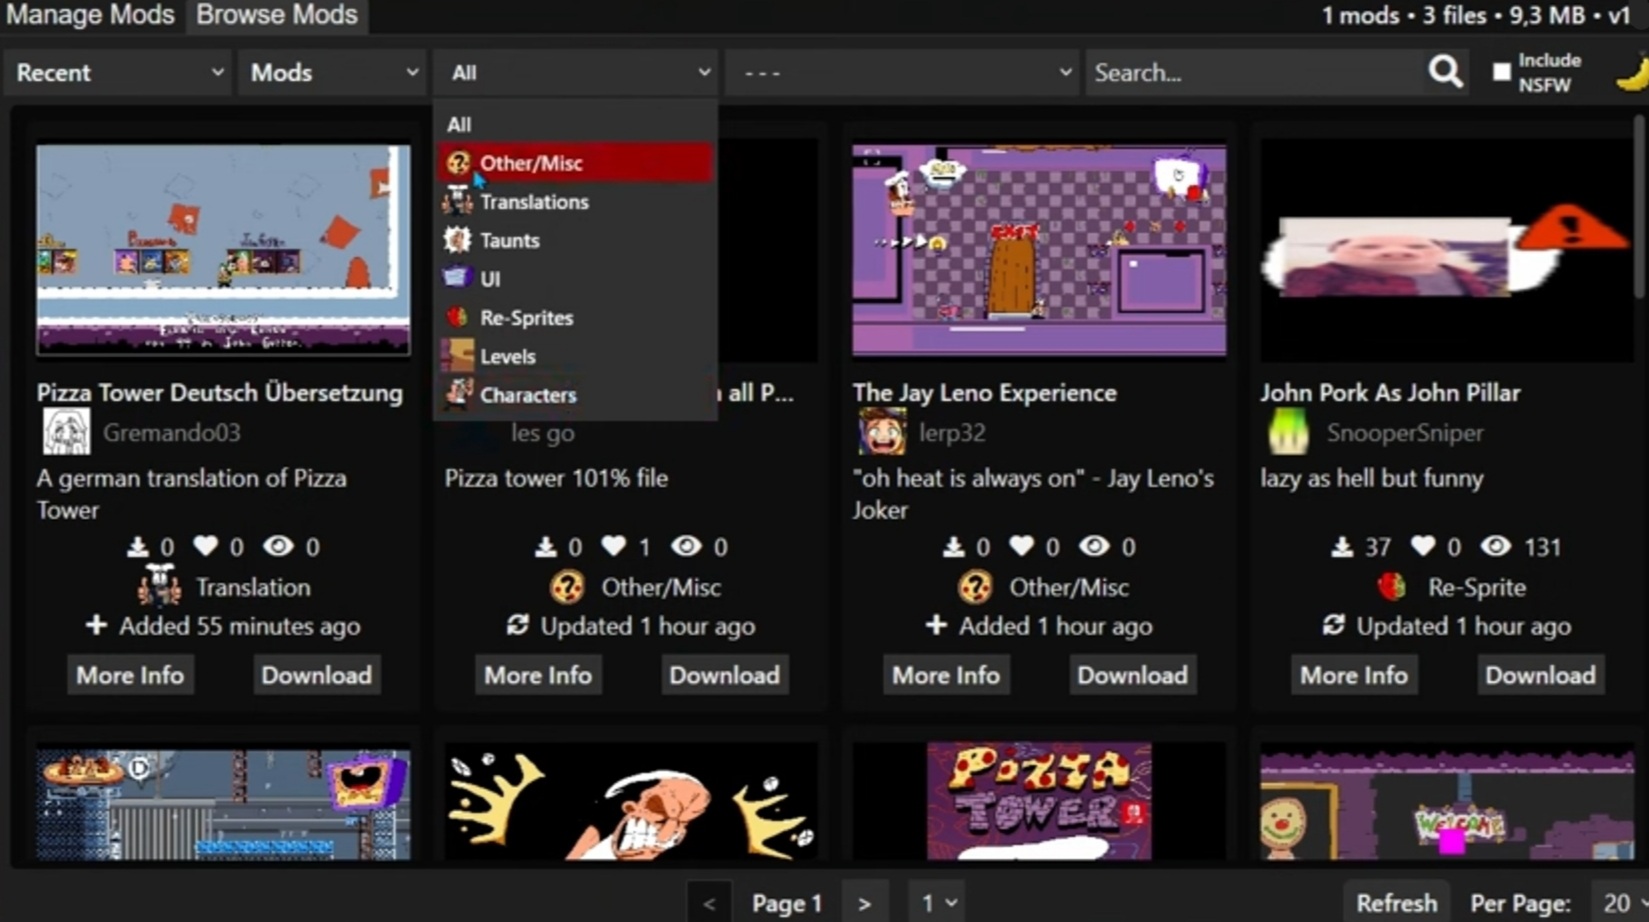This screenshot has width=1649, height=922.
Task: Open the page number dropdown
Action: click(937, 903)
